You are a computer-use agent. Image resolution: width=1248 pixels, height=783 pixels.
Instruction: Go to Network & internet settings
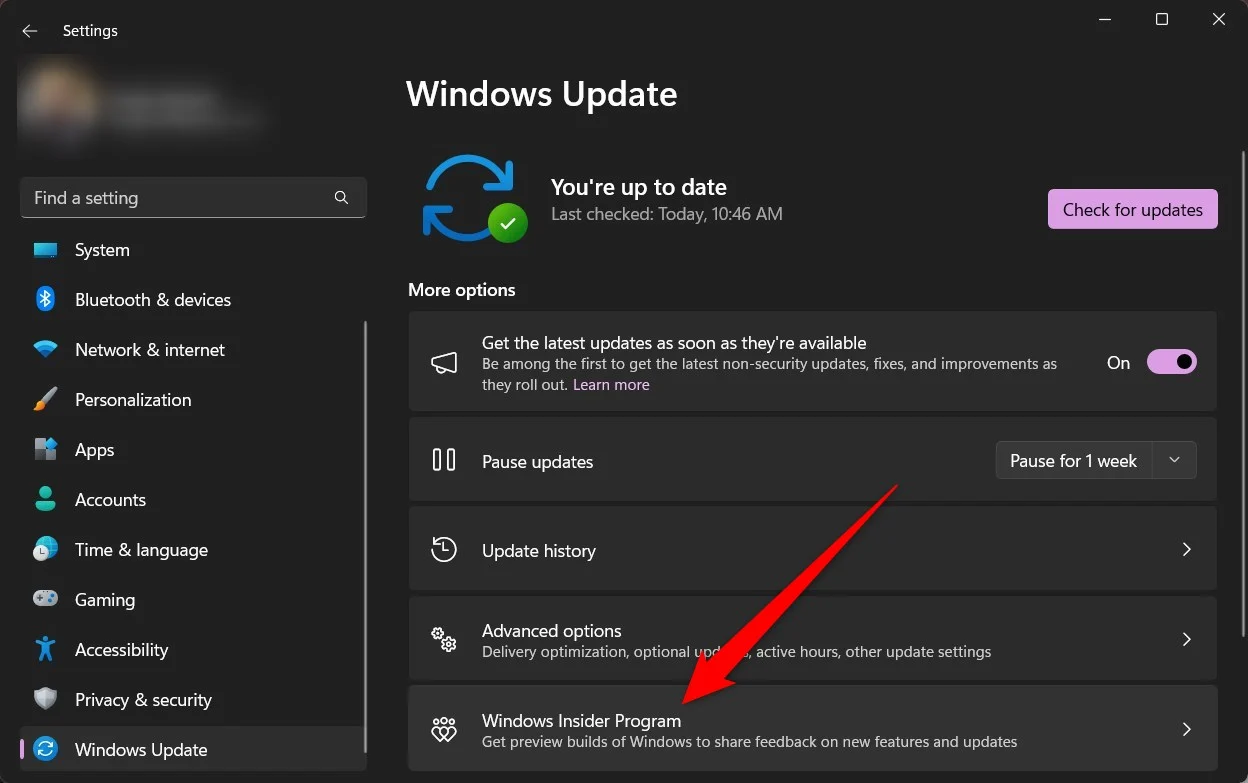click(x=193, y=350)
